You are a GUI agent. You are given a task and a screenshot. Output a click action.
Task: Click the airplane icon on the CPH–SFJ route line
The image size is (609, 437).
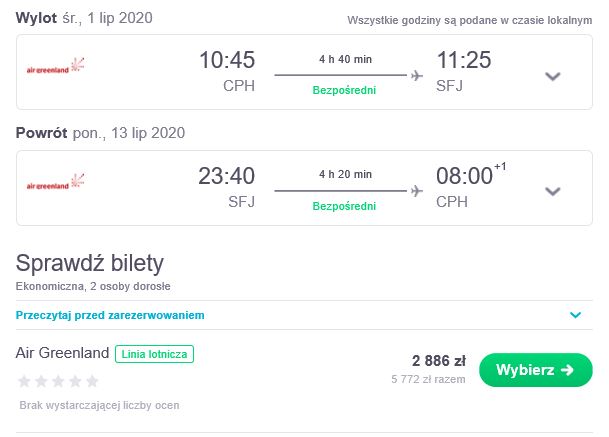coord(417,75)
